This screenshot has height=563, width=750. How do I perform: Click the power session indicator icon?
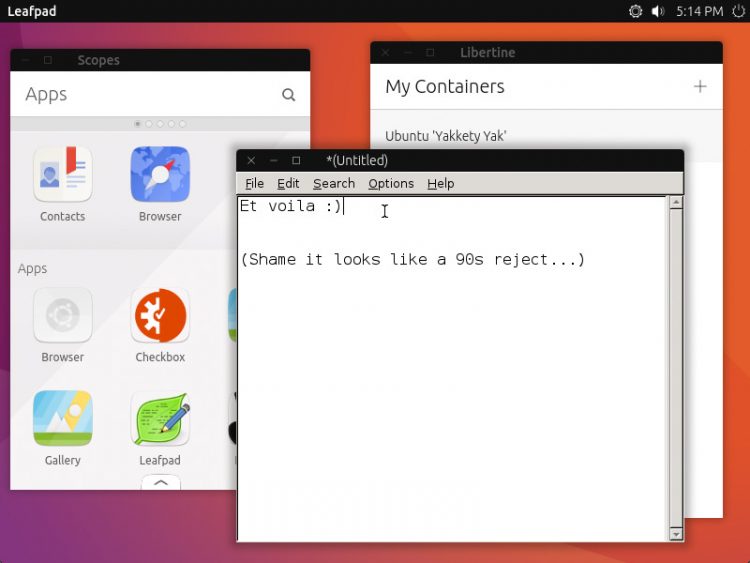coord(739,11)
